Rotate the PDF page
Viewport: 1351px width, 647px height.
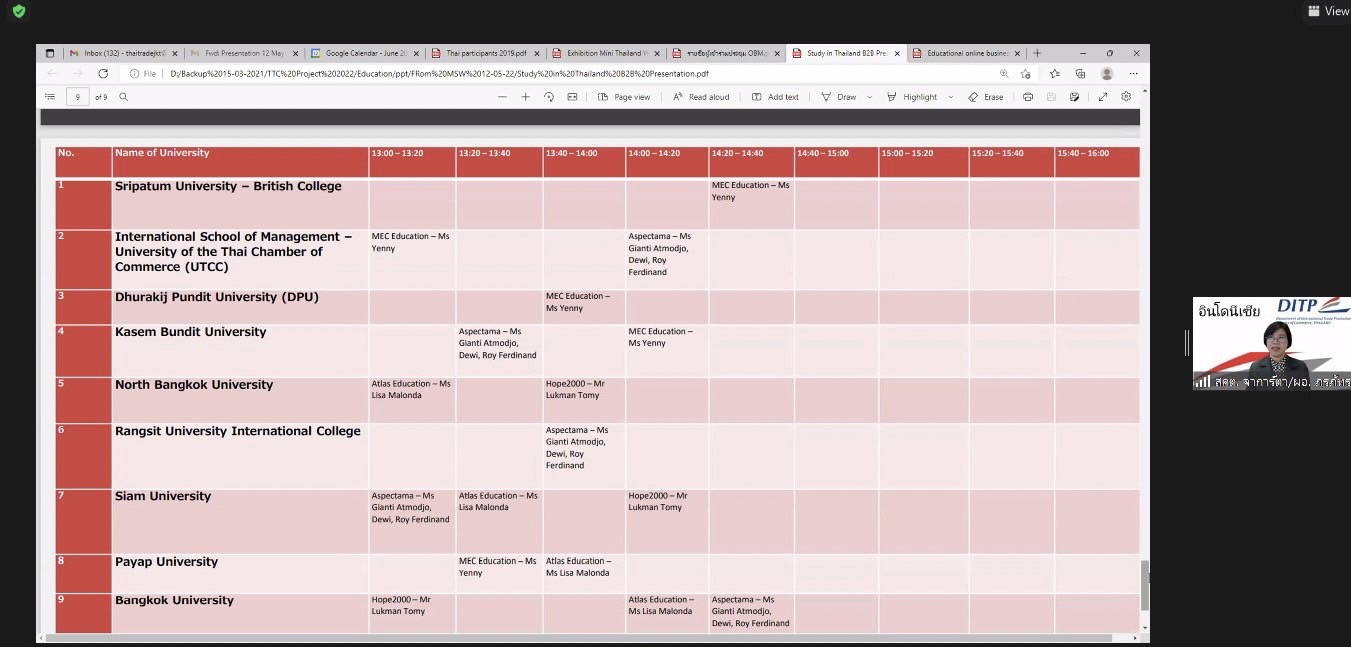[x=549, y=97]
